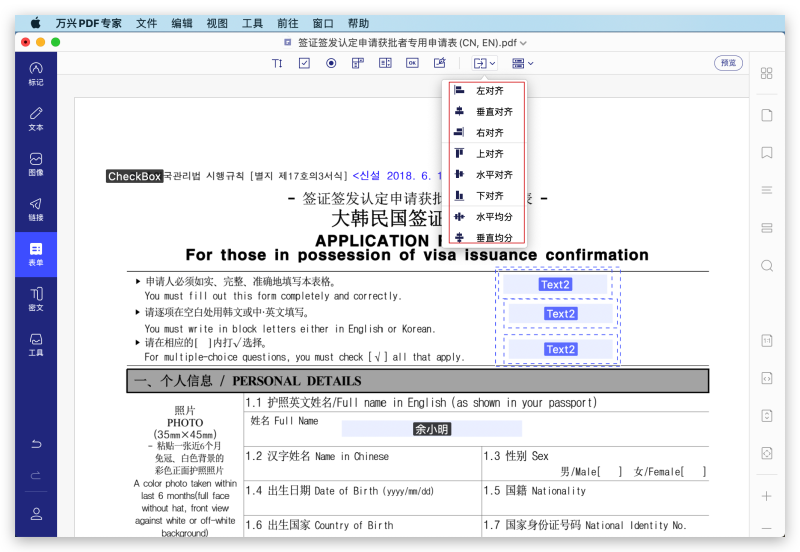Select the radio button form tool
This screenshot has height=552, width=800.
(331, 63)
